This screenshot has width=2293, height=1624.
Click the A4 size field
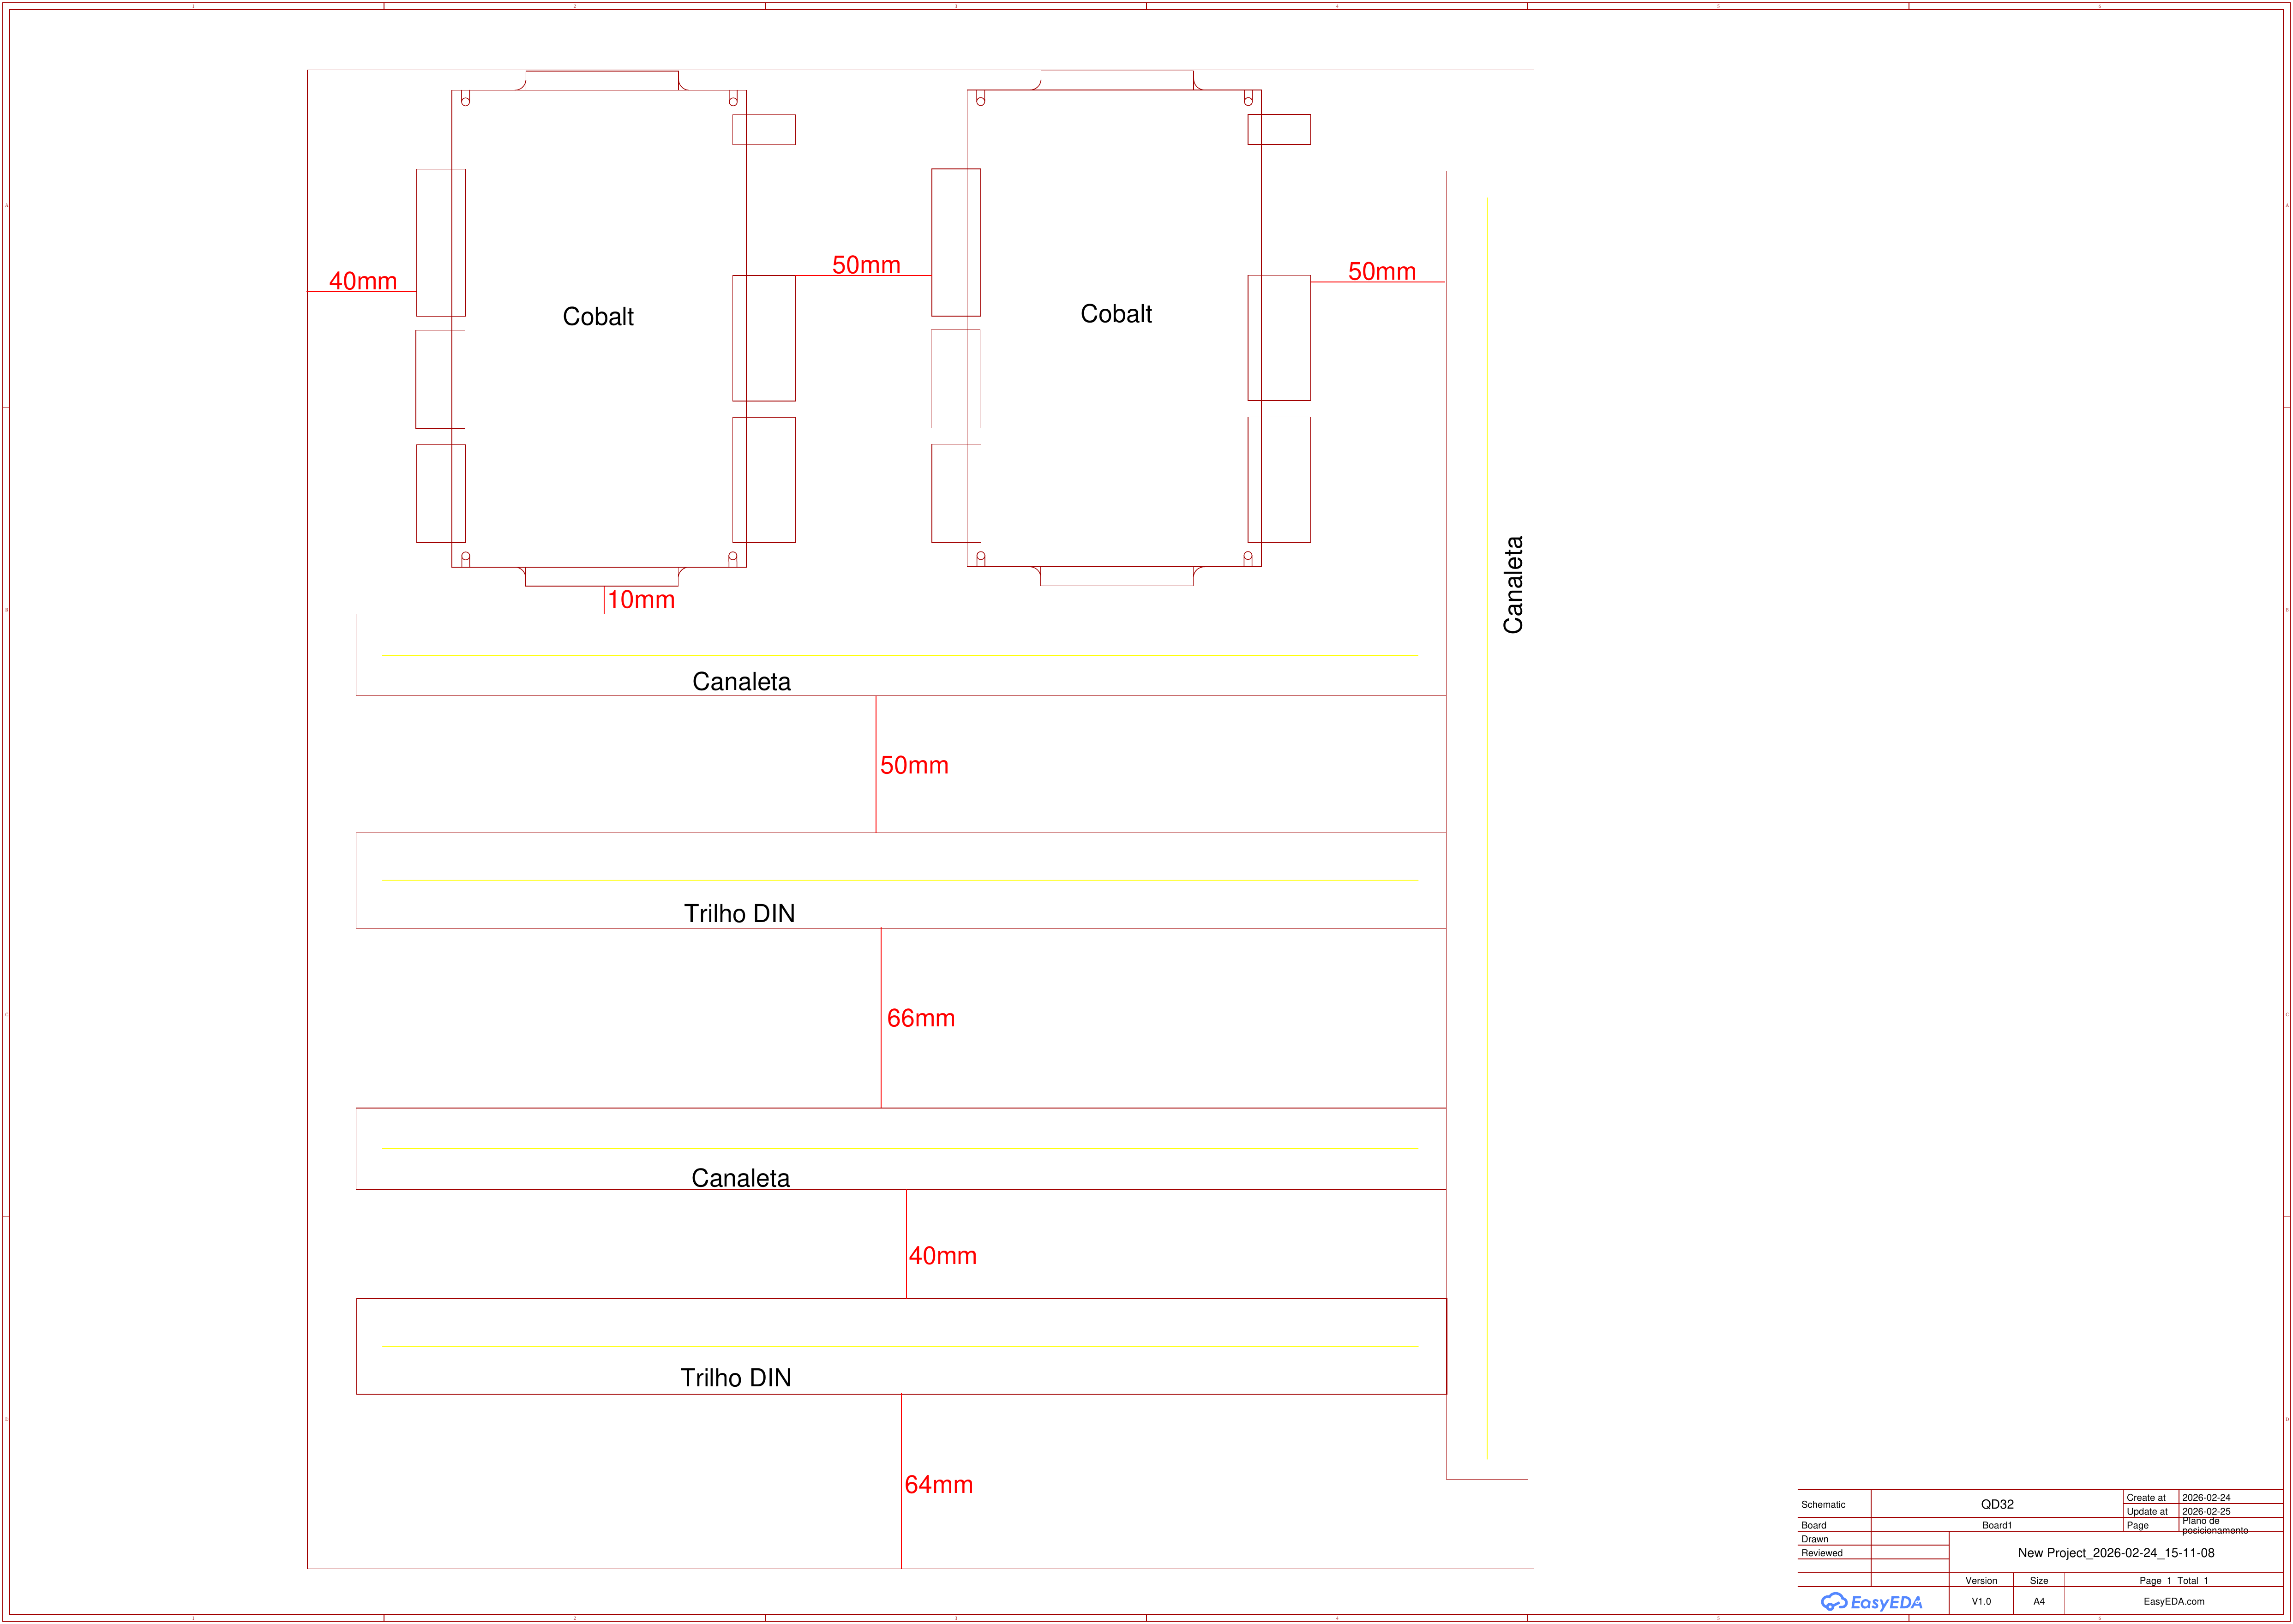2039,1602
